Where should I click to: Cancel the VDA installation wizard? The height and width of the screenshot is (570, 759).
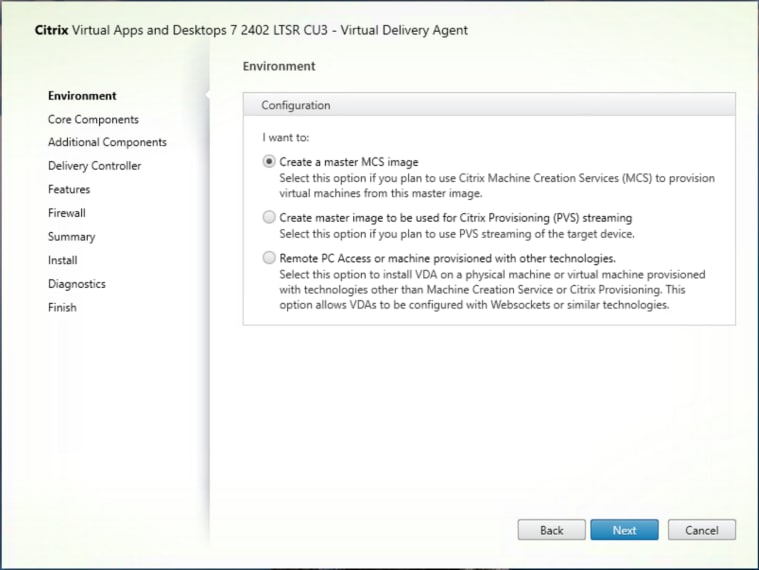(x=701, y=530)
